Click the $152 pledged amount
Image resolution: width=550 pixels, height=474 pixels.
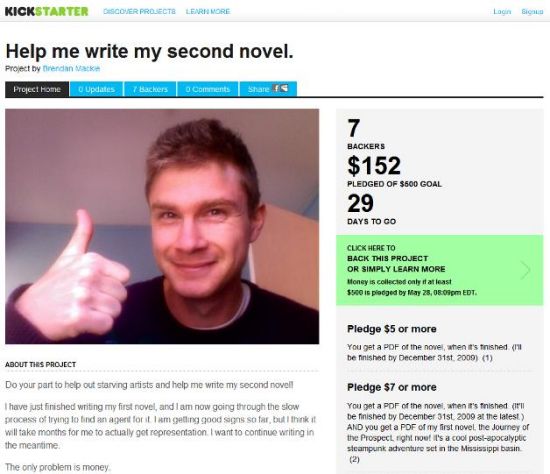click(x=374, y=165)
